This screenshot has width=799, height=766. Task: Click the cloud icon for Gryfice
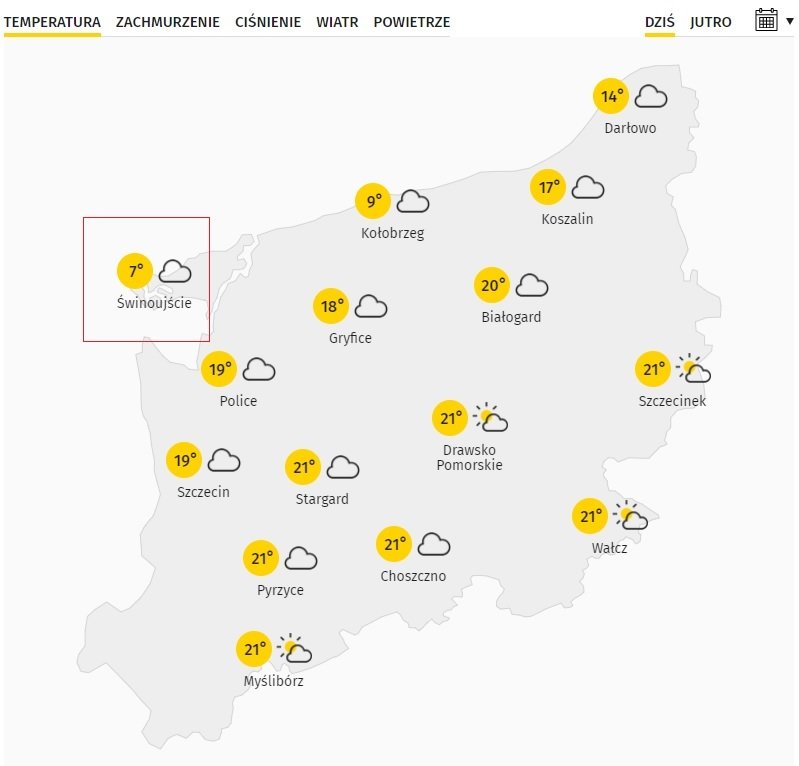click(370, 306)
